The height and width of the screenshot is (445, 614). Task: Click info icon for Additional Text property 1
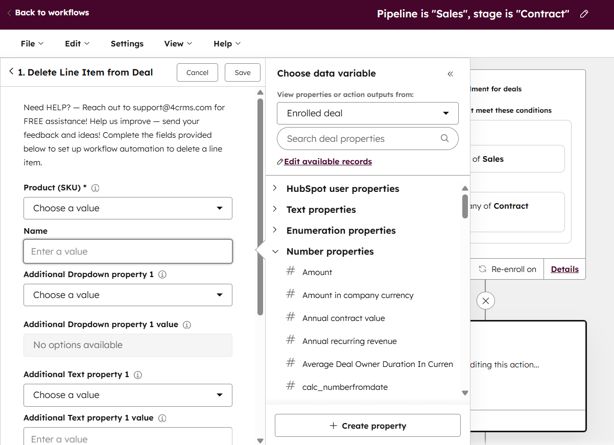pos(138,375)
